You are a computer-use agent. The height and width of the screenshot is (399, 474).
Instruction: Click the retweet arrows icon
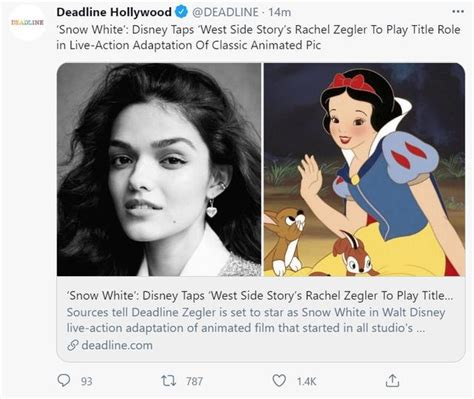click(168, 381)
